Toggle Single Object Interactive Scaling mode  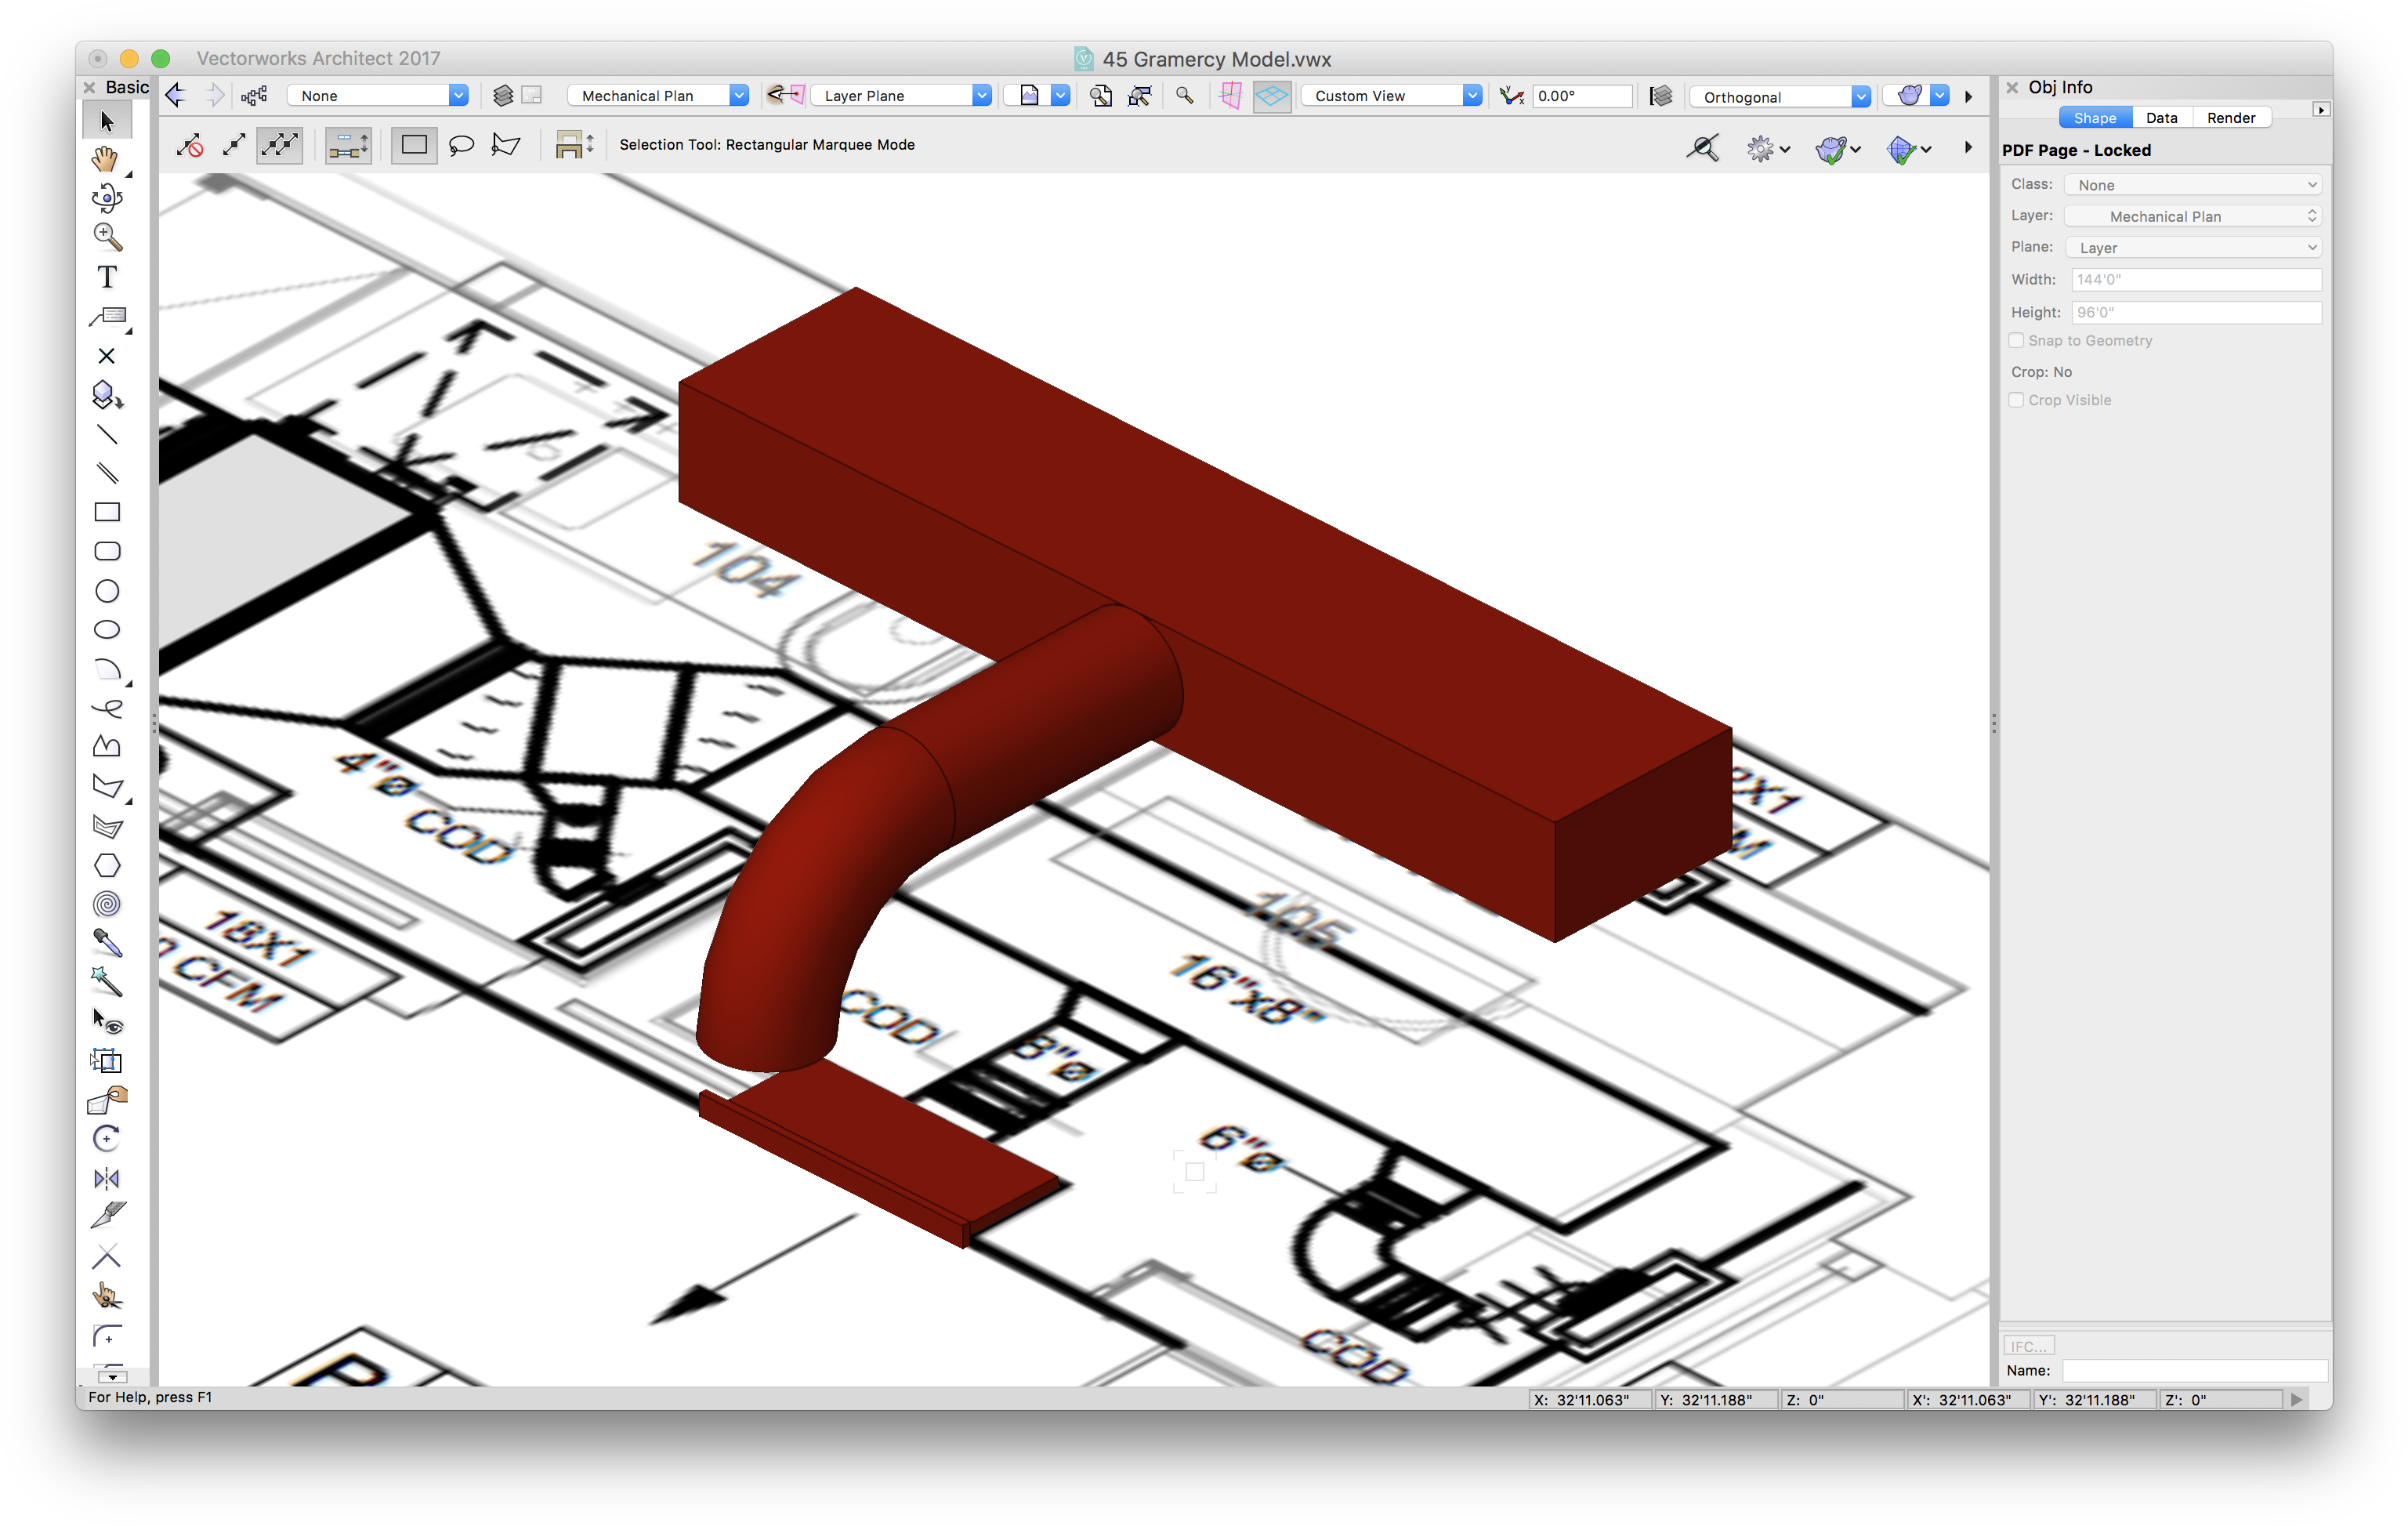[x=234, y=146]
